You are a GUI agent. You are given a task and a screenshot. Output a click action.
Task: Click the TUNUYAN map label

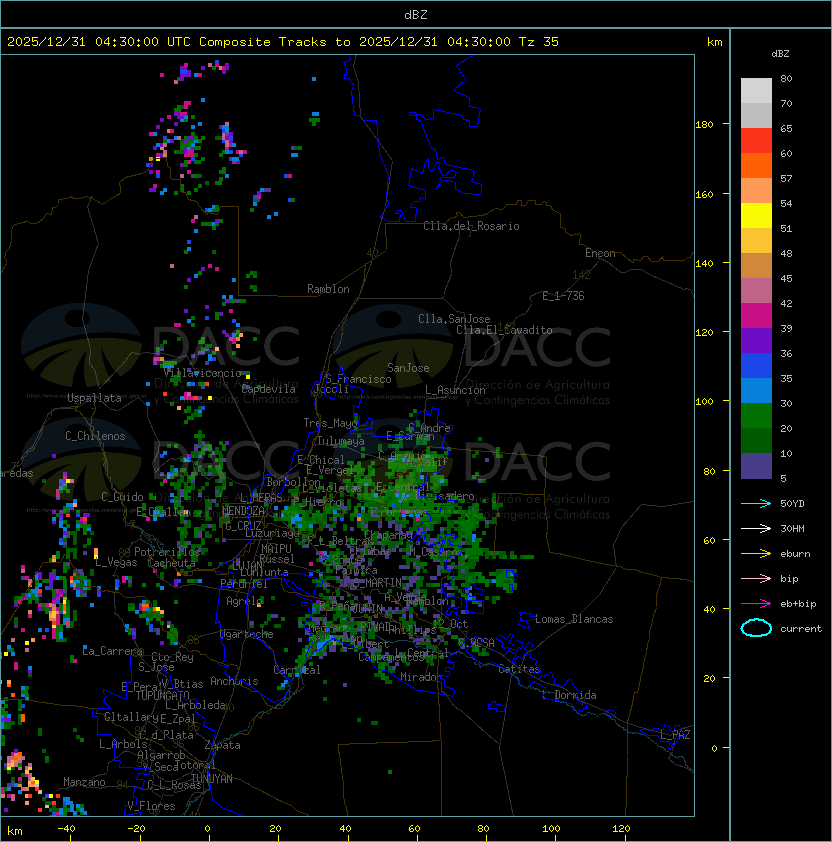tap(212, 778)
